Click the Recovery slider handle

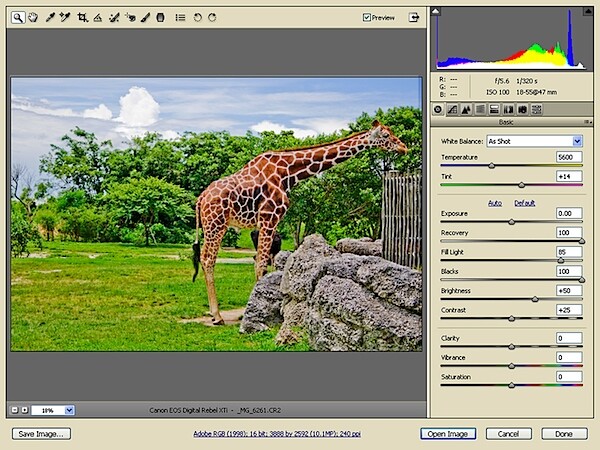[582, 241]
